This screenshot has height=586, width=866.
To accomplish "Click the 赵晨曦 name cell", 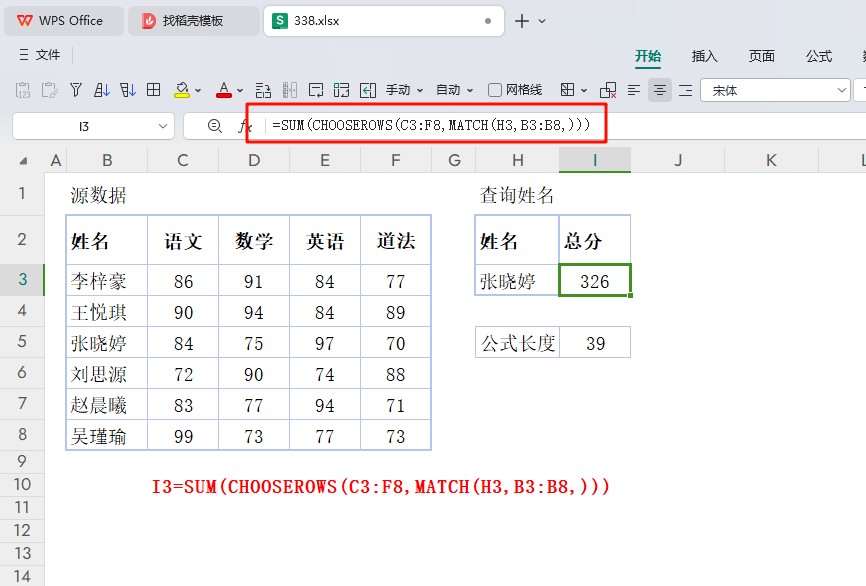I will 107,404.
